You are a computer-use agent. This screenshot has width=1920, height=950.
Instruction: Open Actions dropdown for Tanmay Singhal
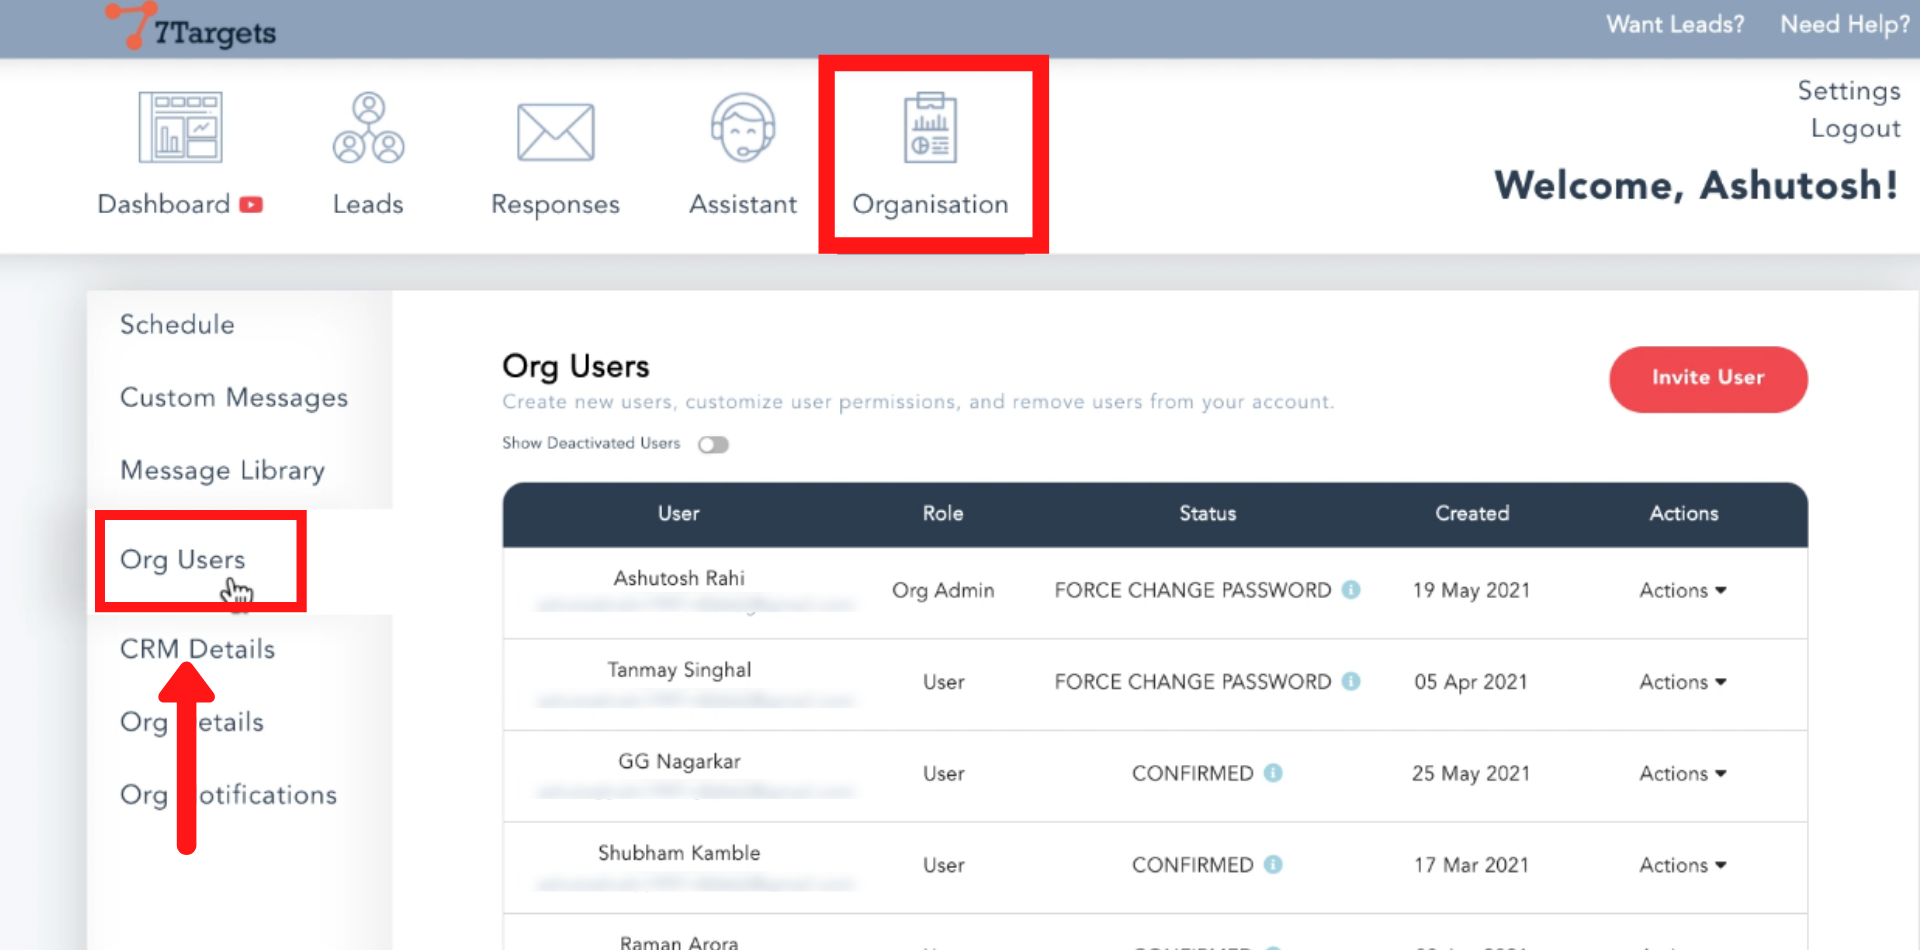pos(1683,682)
